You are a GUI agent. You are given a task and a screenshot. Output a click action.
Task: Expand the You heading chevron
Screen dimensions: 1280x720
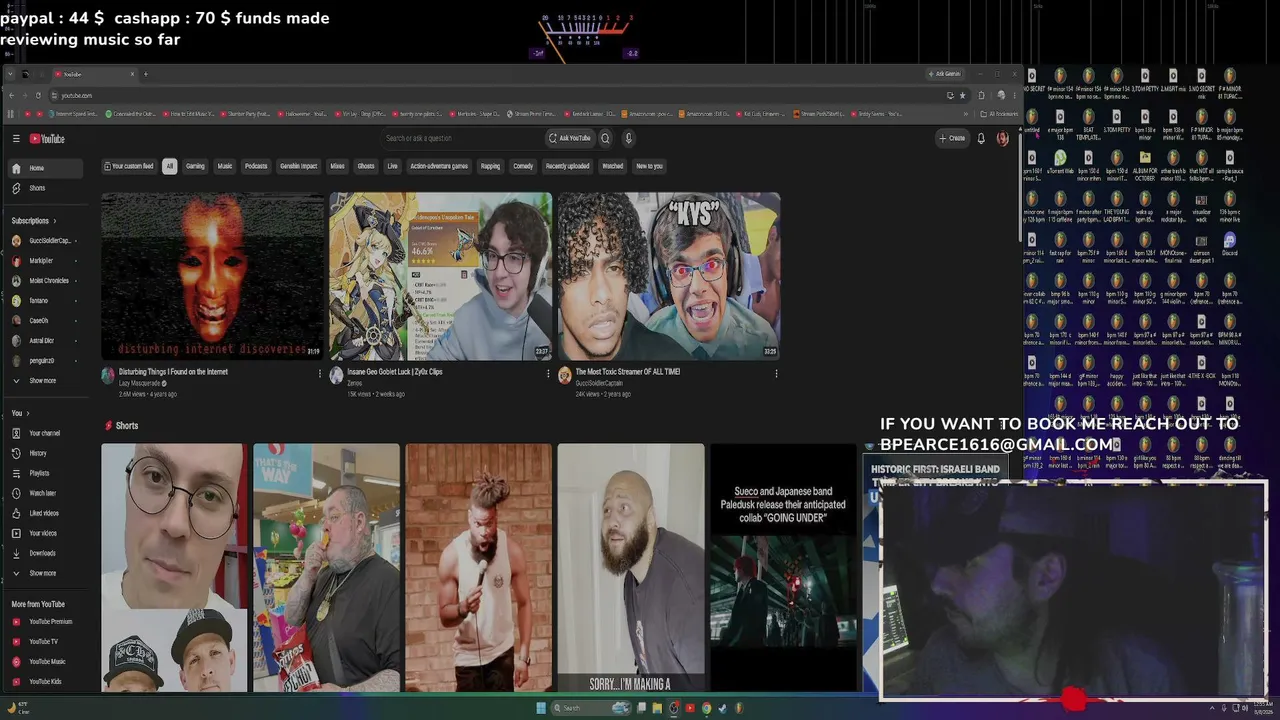click(x=28, y=414)
